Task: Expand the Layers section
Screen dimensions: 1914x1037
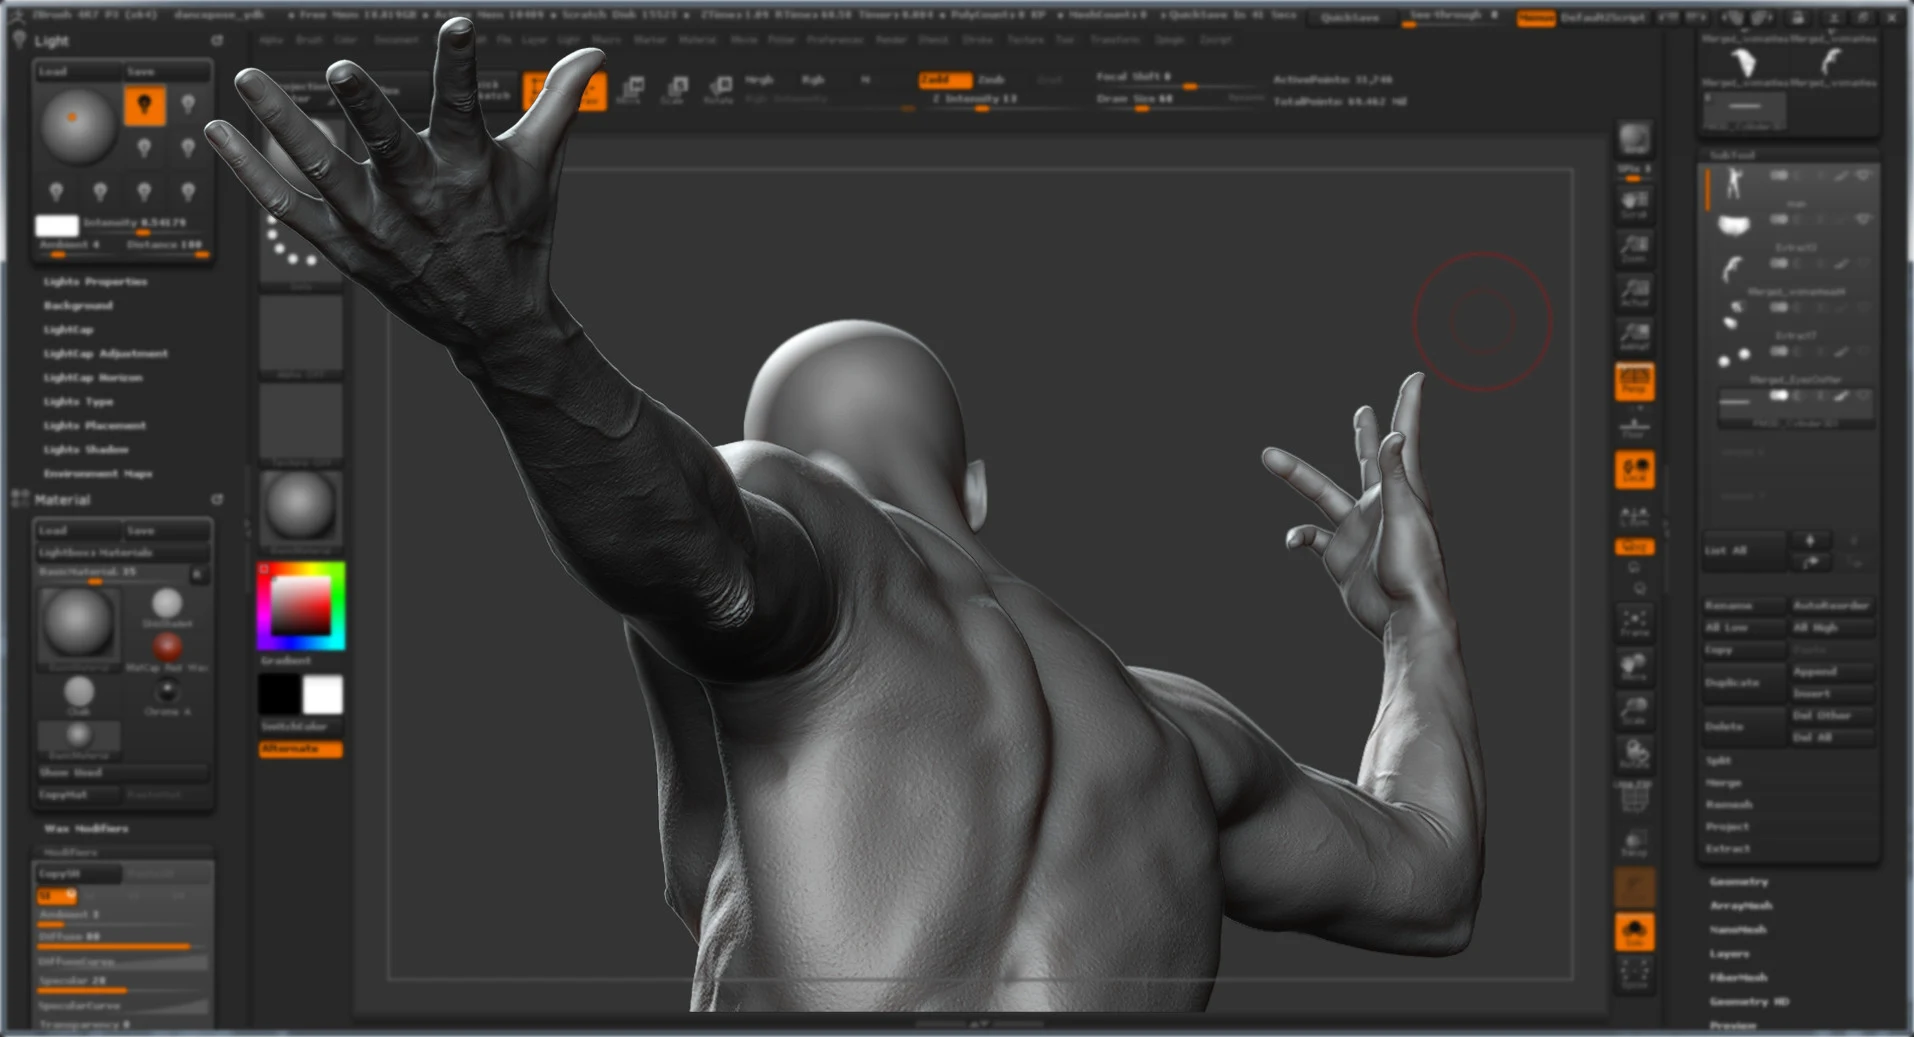Action: pyautogui.click(x=1729, y=954)
